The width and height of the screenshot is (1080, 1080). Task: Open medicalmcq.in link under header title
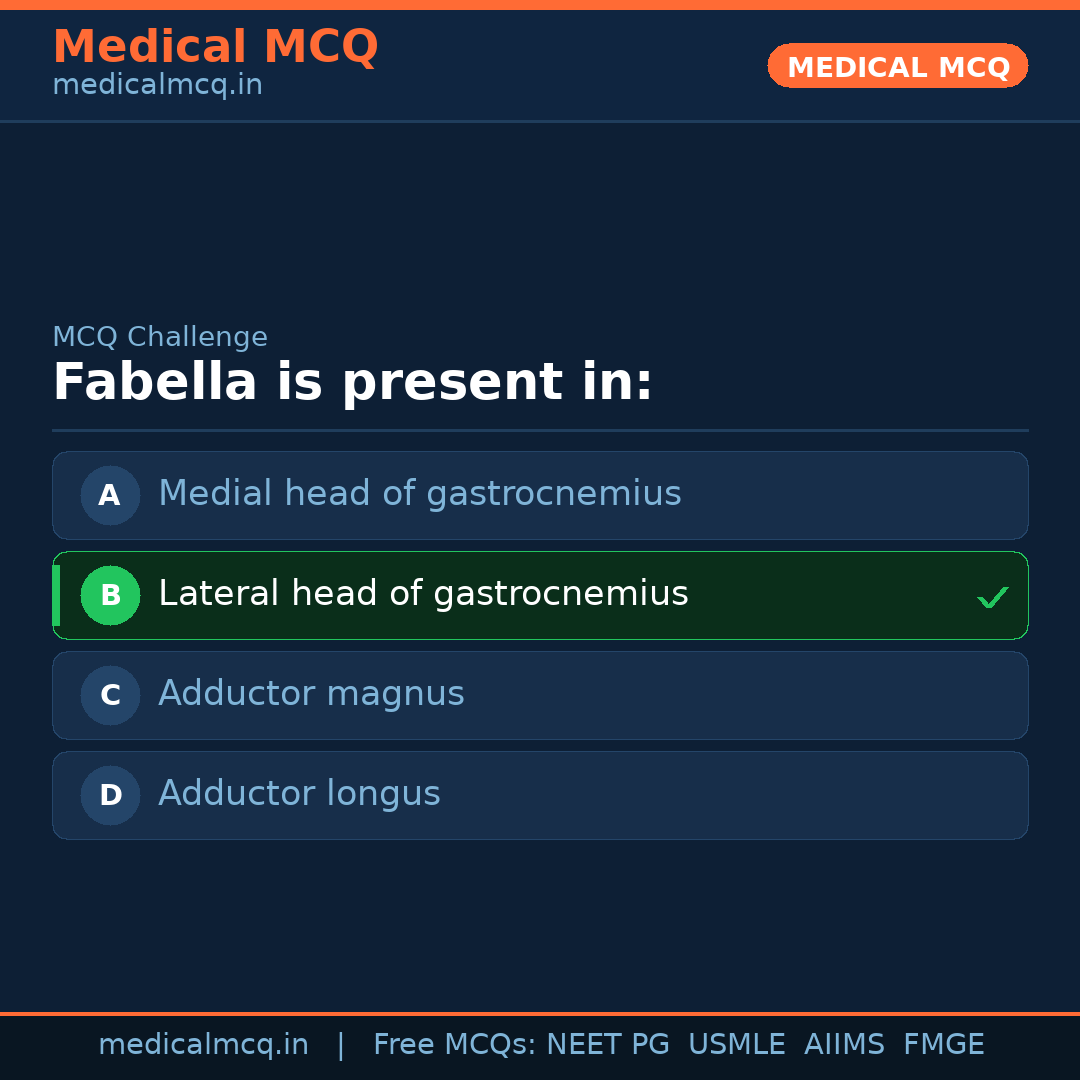coord(157,86)
